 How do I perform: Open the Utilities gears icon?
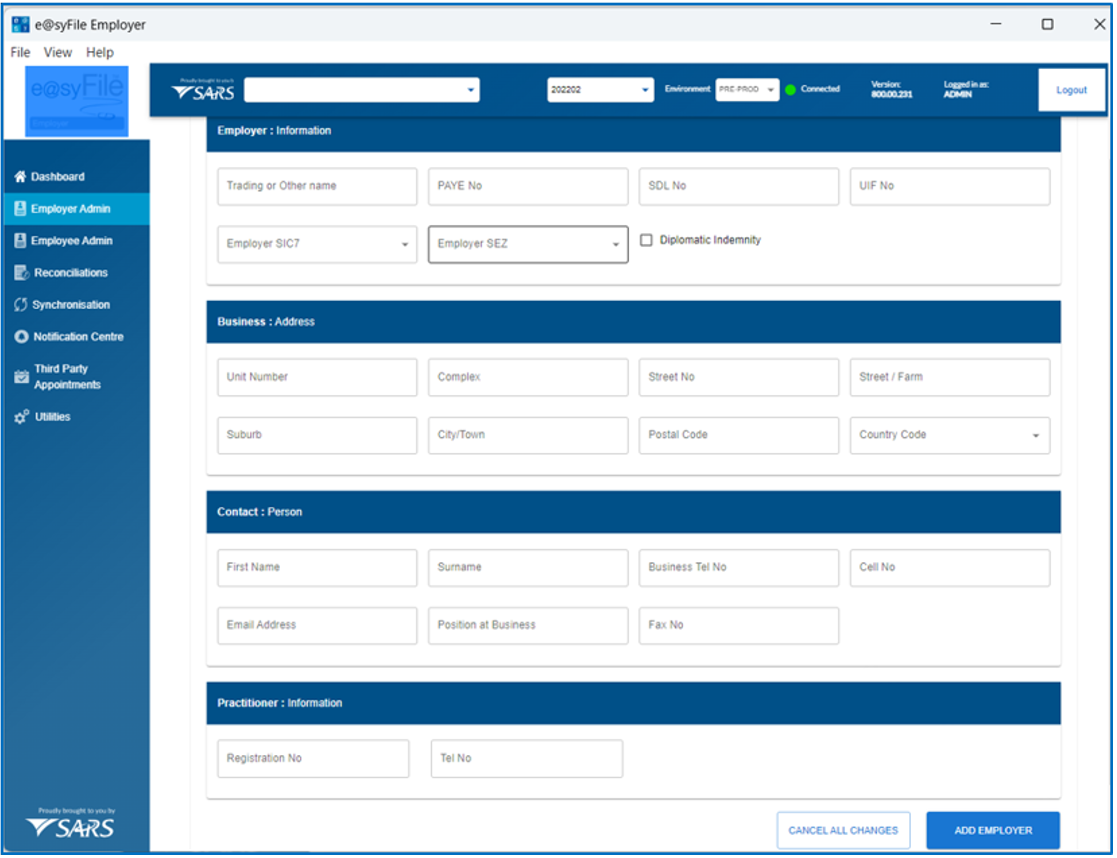click(x=21, y=417)
